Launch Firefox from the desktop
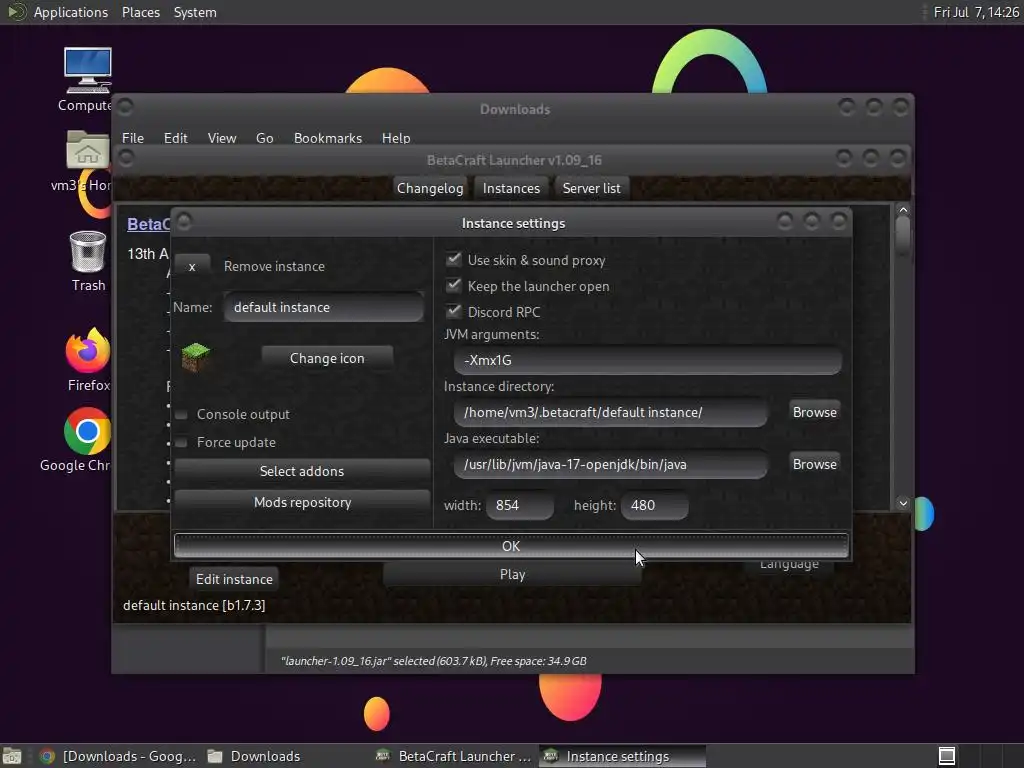Viewport: 1024px width, 768px height. click(88, 351)
